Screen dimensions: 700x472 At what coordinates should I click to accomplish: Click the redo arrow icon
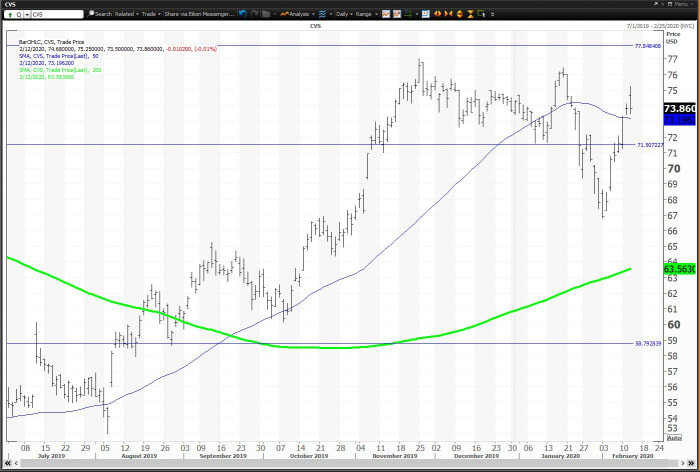(x=252, y=14)
